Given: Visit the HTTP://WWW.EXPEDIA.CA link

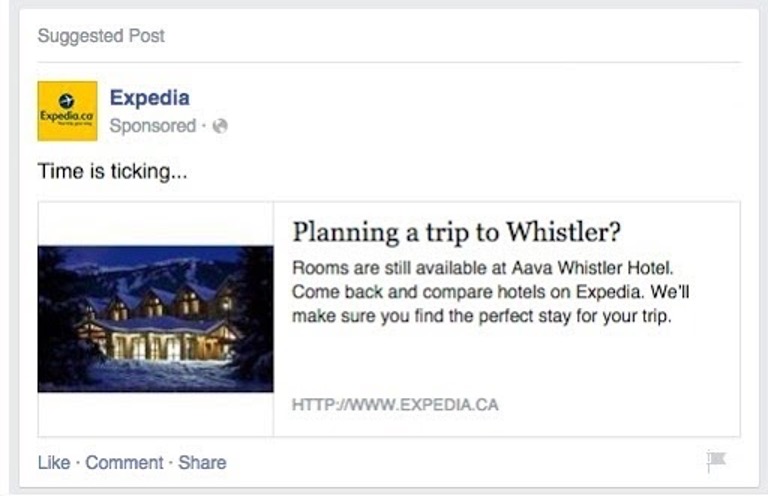Looking at the screenshot, I should click(395, 405).
